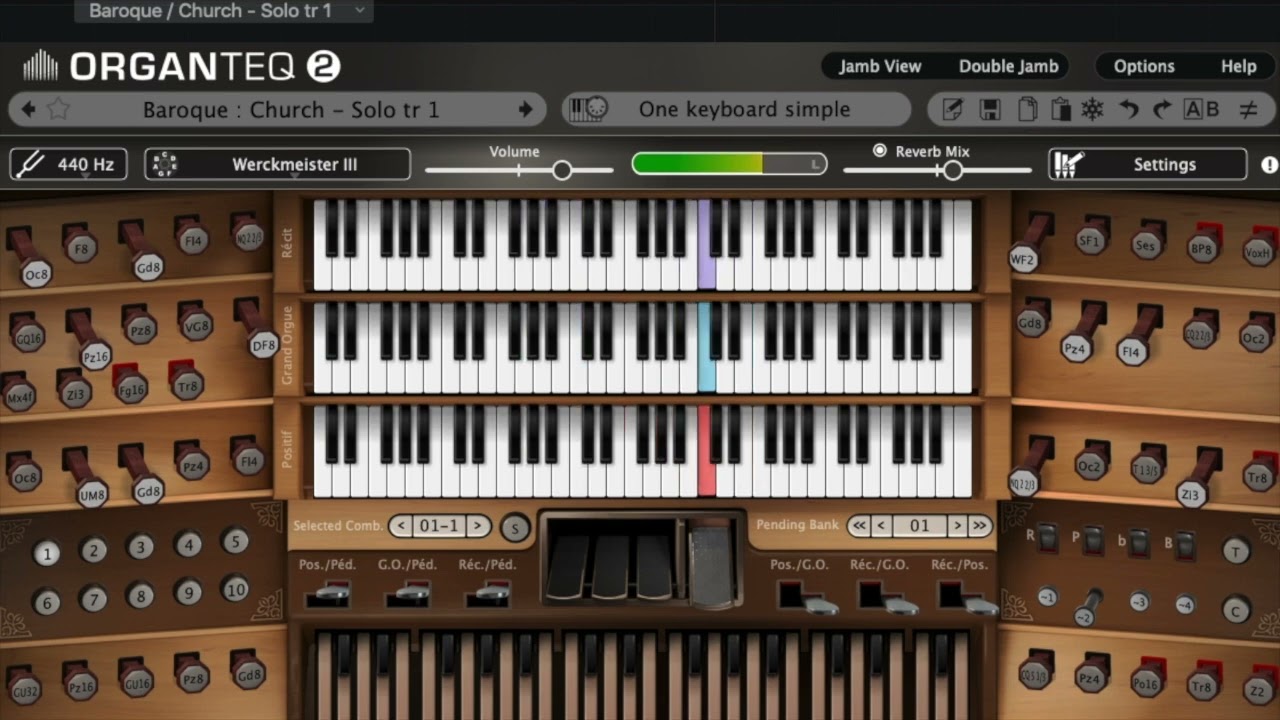Click the round T button
The height and width of the screenshot is (720, 1280).
[1236, 550]
